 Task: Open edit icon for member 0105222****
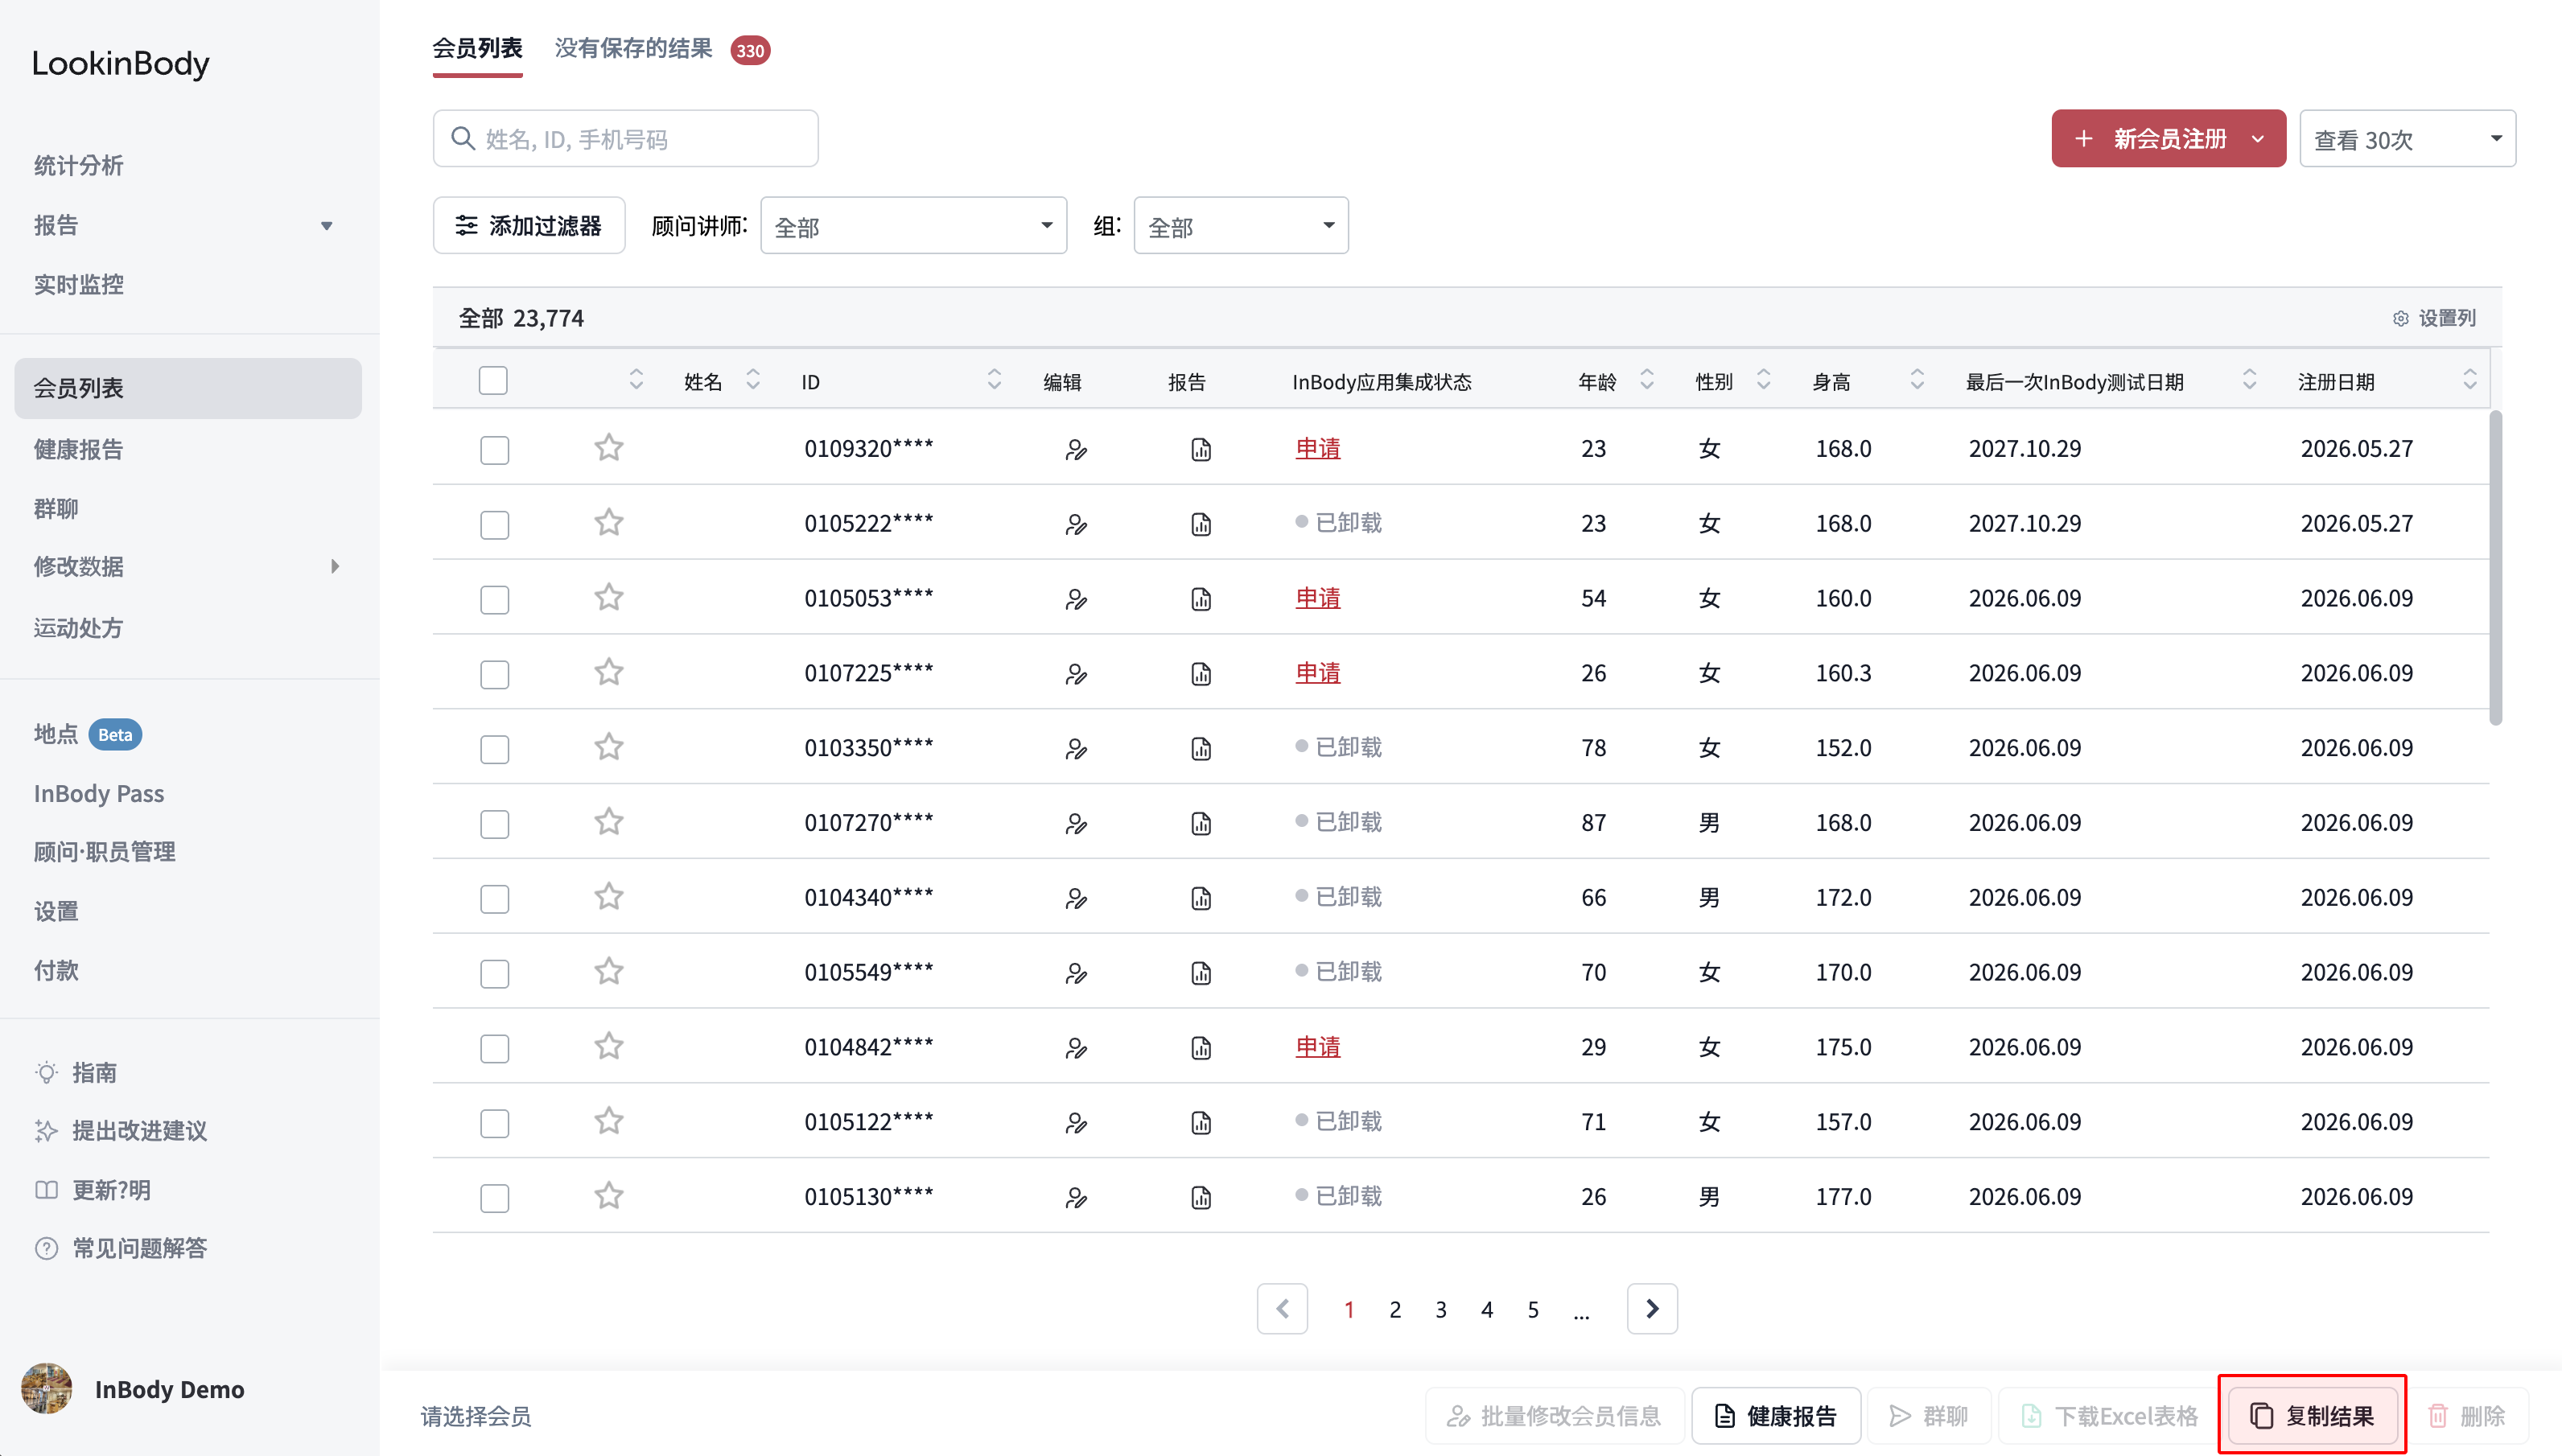pos(1076,524)
